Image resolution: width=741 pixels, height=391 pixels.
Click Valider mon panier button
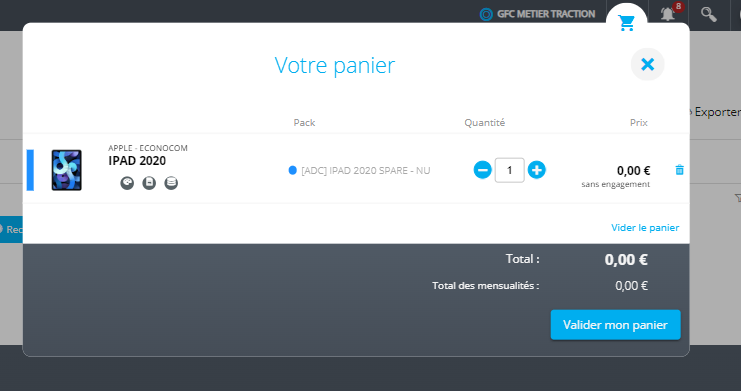pos(615,325)
